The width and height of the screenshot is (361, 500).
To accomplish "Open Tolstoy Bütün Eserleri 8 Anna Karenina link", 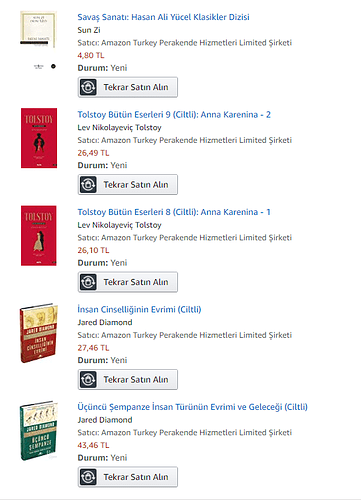I will 174,212.
